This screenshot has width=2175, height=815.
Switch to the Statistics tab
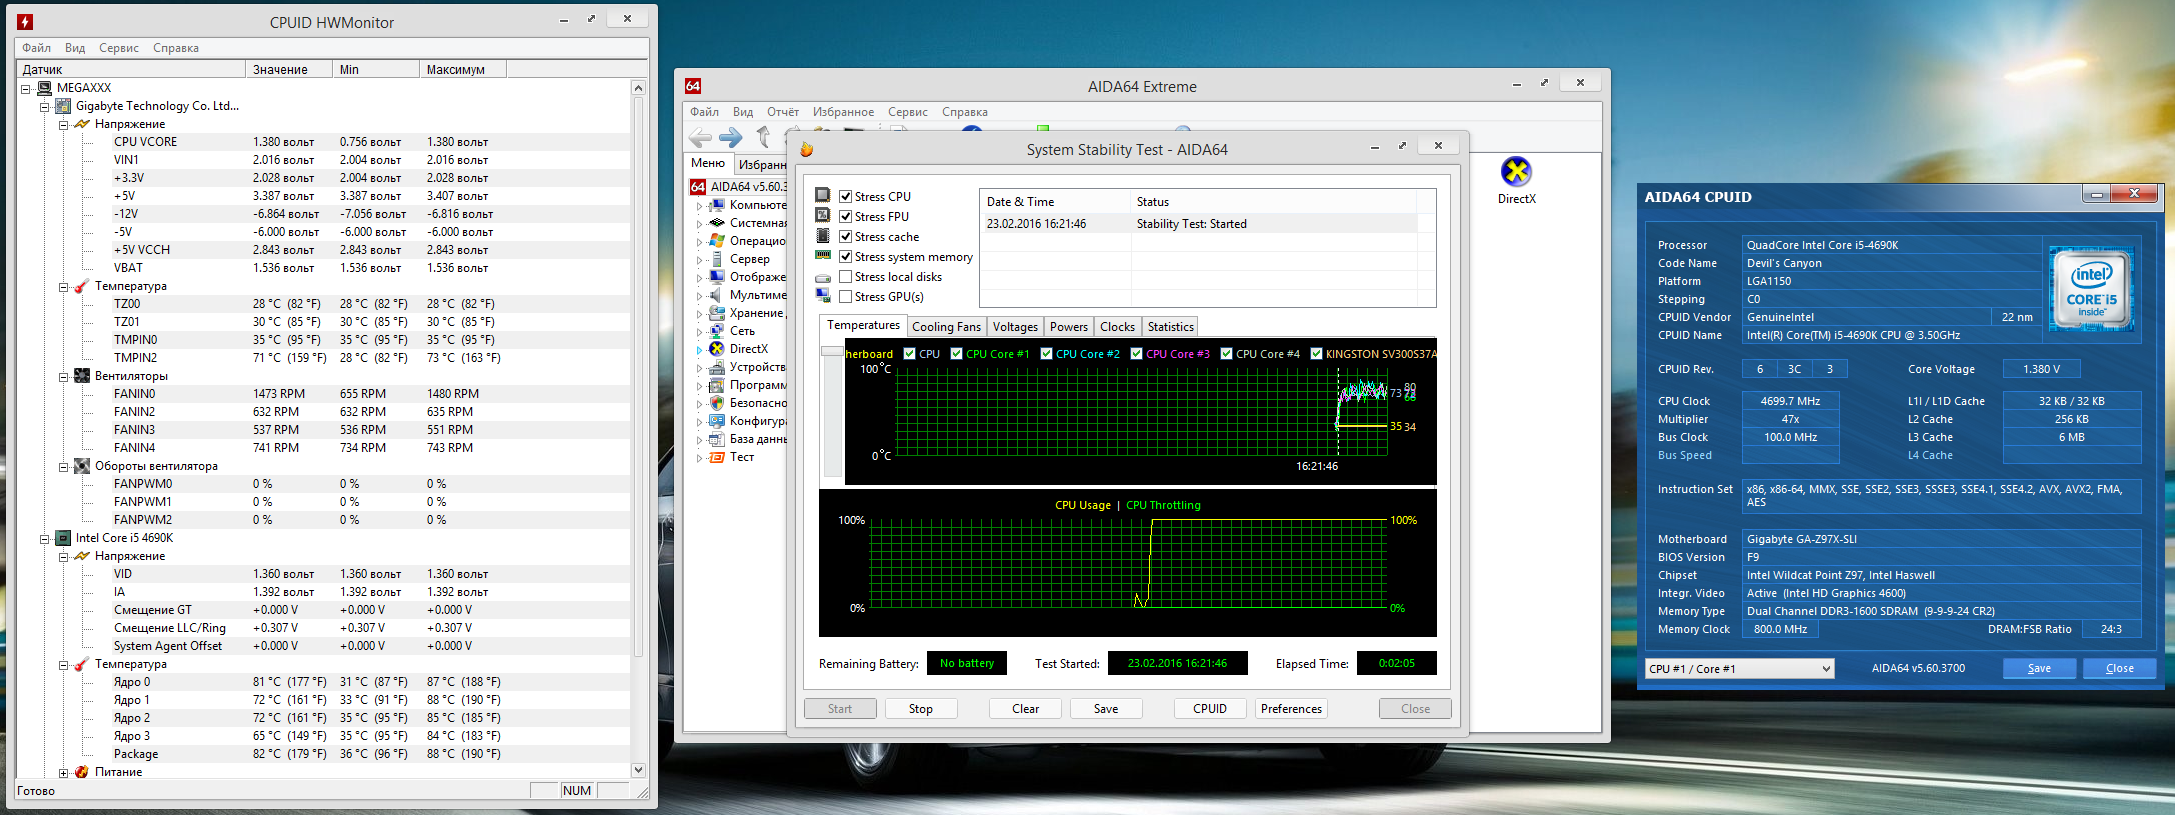pyautogui.click(x=1170, y=327)
